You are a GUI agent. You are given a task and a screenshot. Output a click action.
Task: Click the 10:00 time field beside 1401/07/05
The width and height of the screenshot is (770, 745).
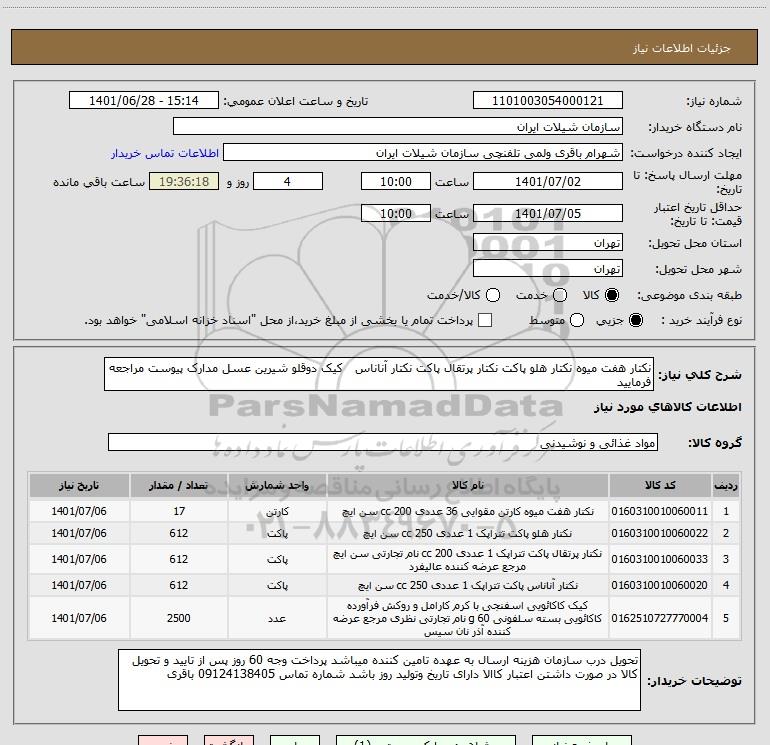396,213
